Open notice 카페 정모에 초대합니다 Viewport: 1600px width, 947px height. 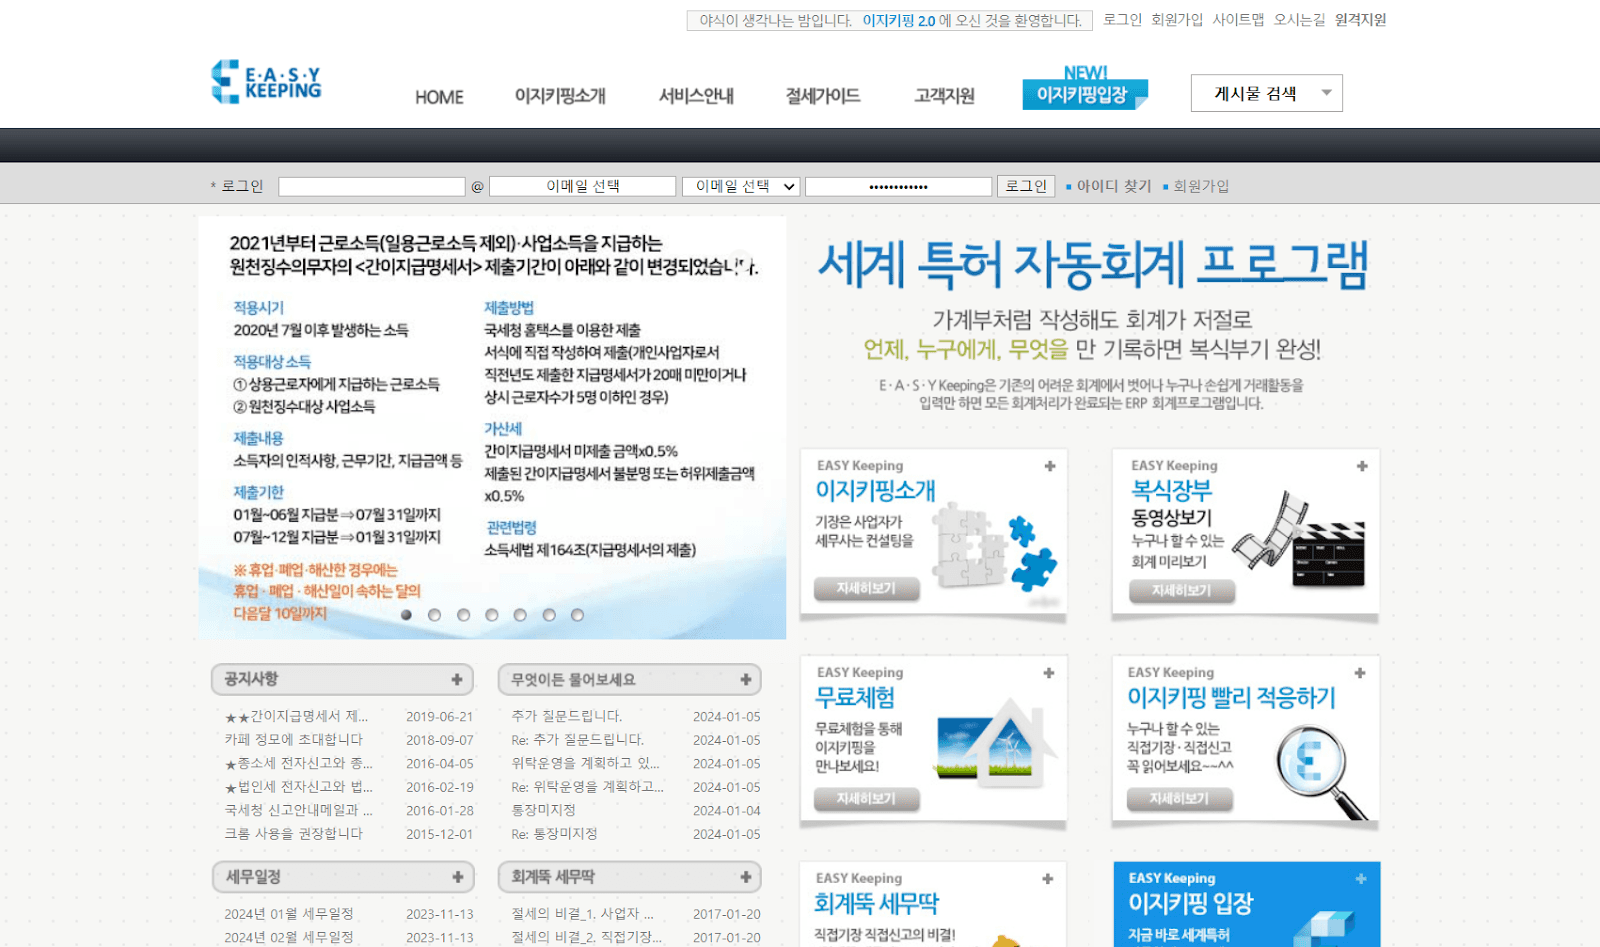coord(293,740)
